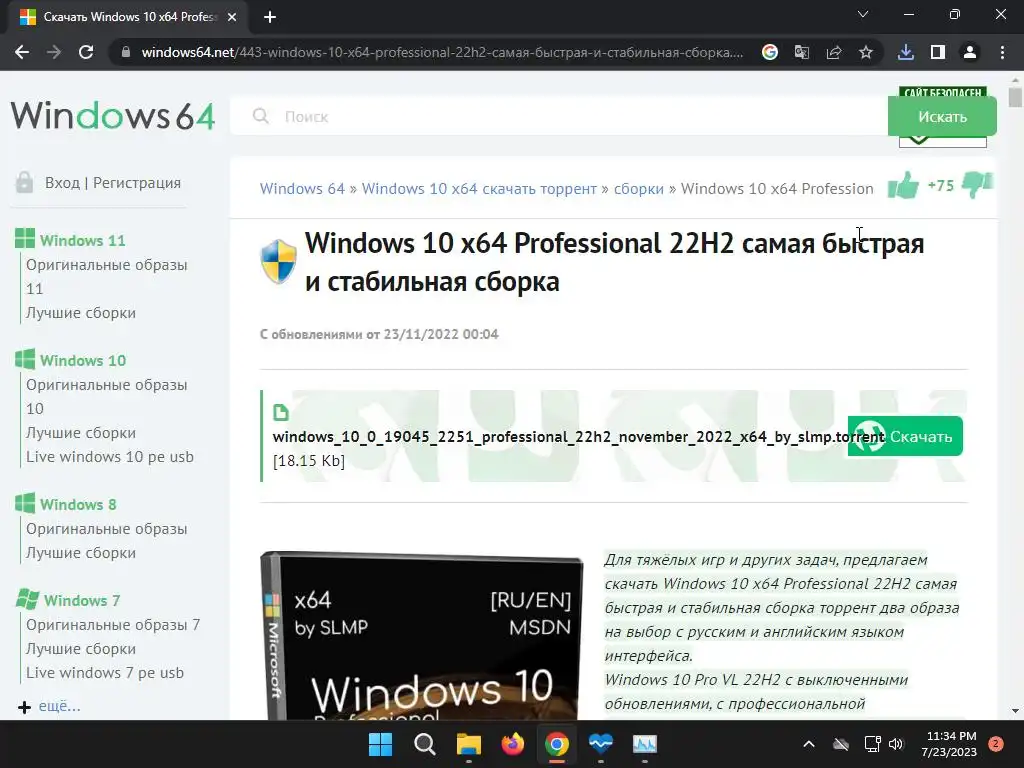
Task: Open Chrome downloads
Action: coord(906,52)
